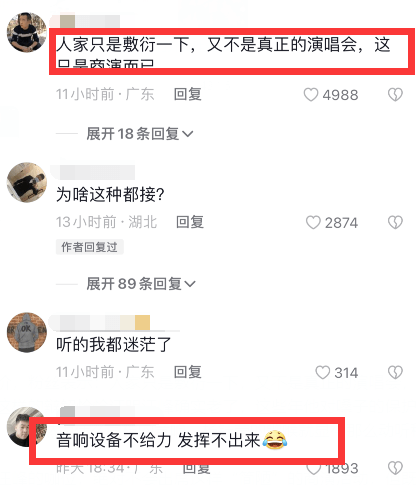Dislike the 为啥这种都接 comment
This screenshot has height=485, width=416.
(395, 222)
